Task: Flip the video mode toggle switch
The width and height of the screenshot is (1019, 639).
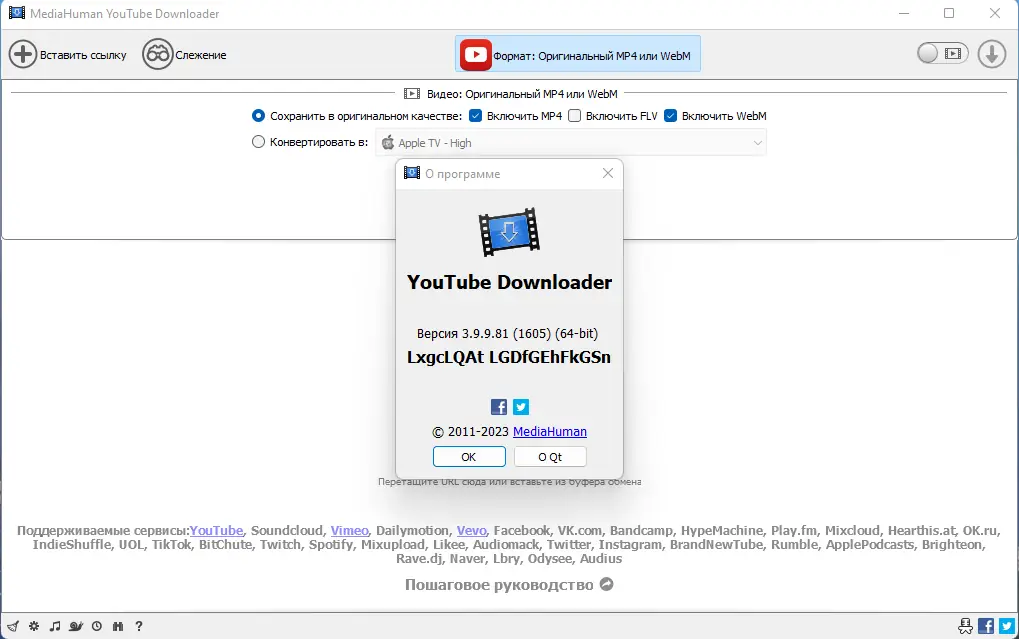Action: pyautogui.click(x=941, y=52)
